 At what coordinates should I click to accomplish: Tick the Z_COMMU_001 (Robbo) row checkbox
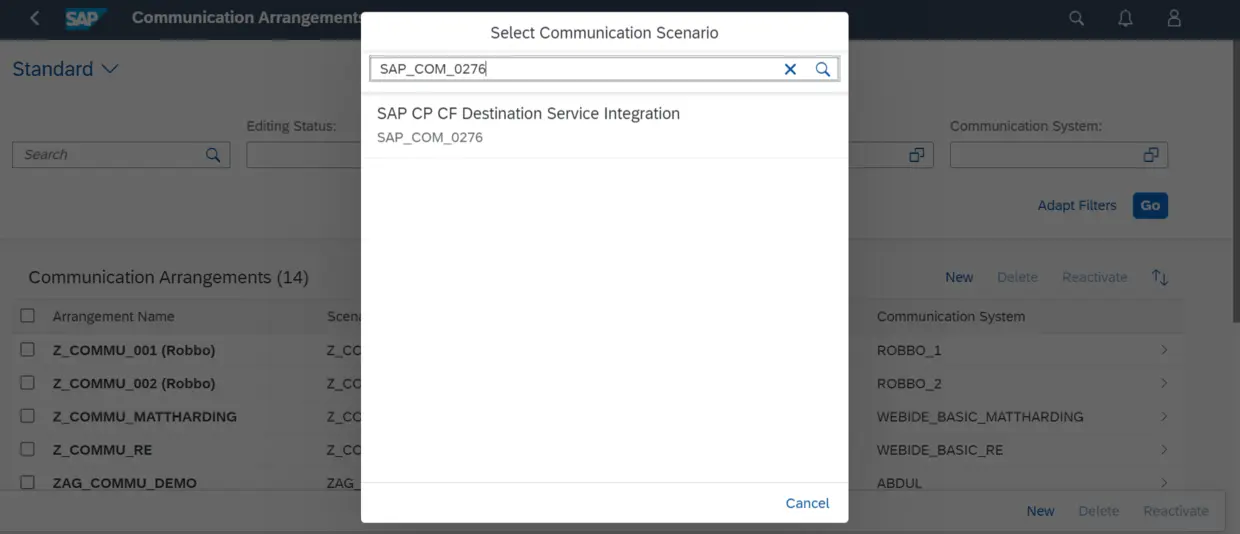[x=28, y=350]
